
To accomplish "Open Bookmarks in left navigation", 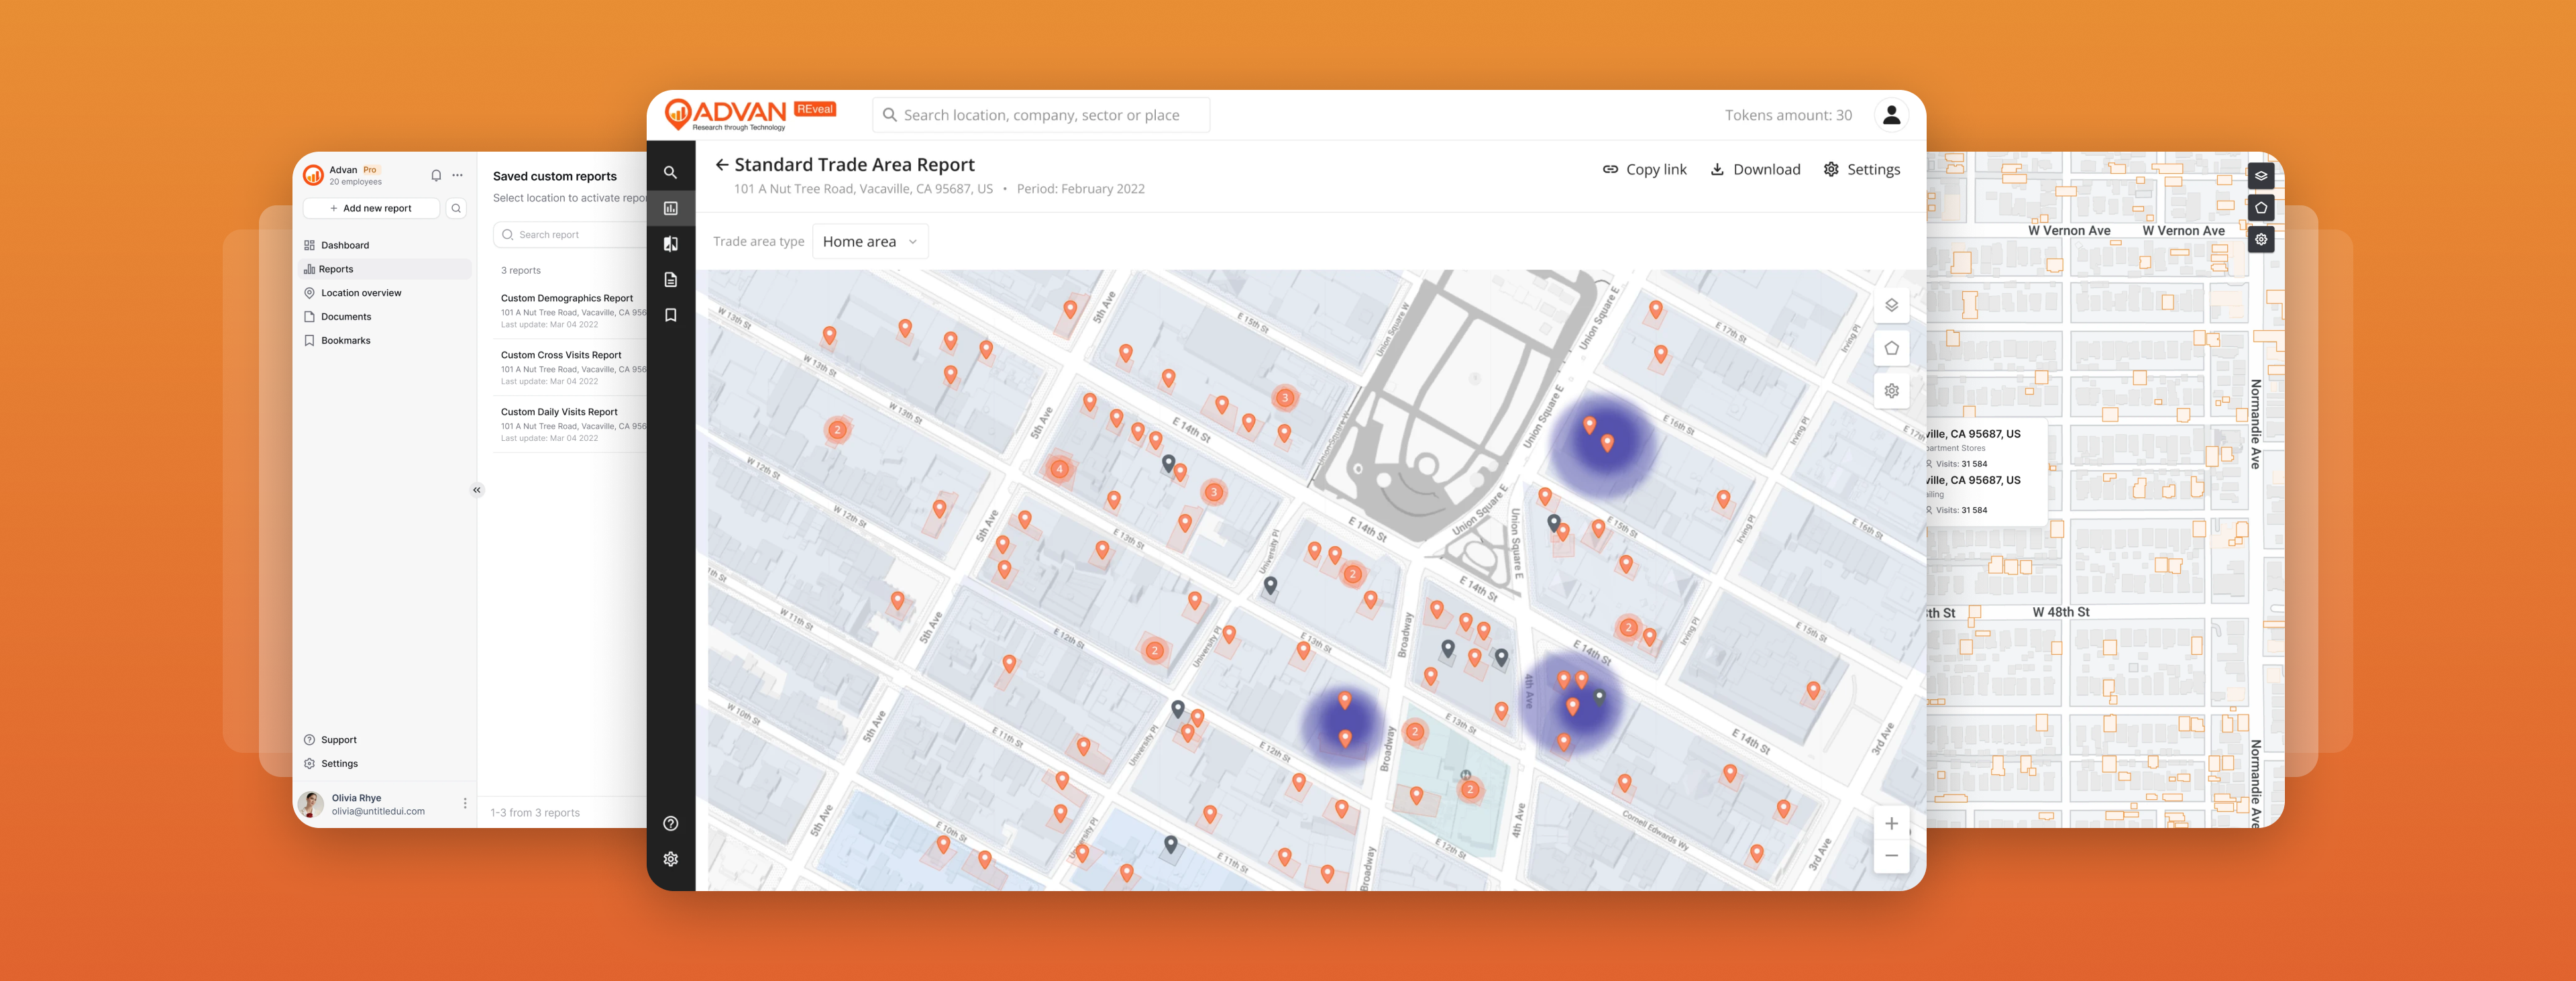I will pos(385,341).
